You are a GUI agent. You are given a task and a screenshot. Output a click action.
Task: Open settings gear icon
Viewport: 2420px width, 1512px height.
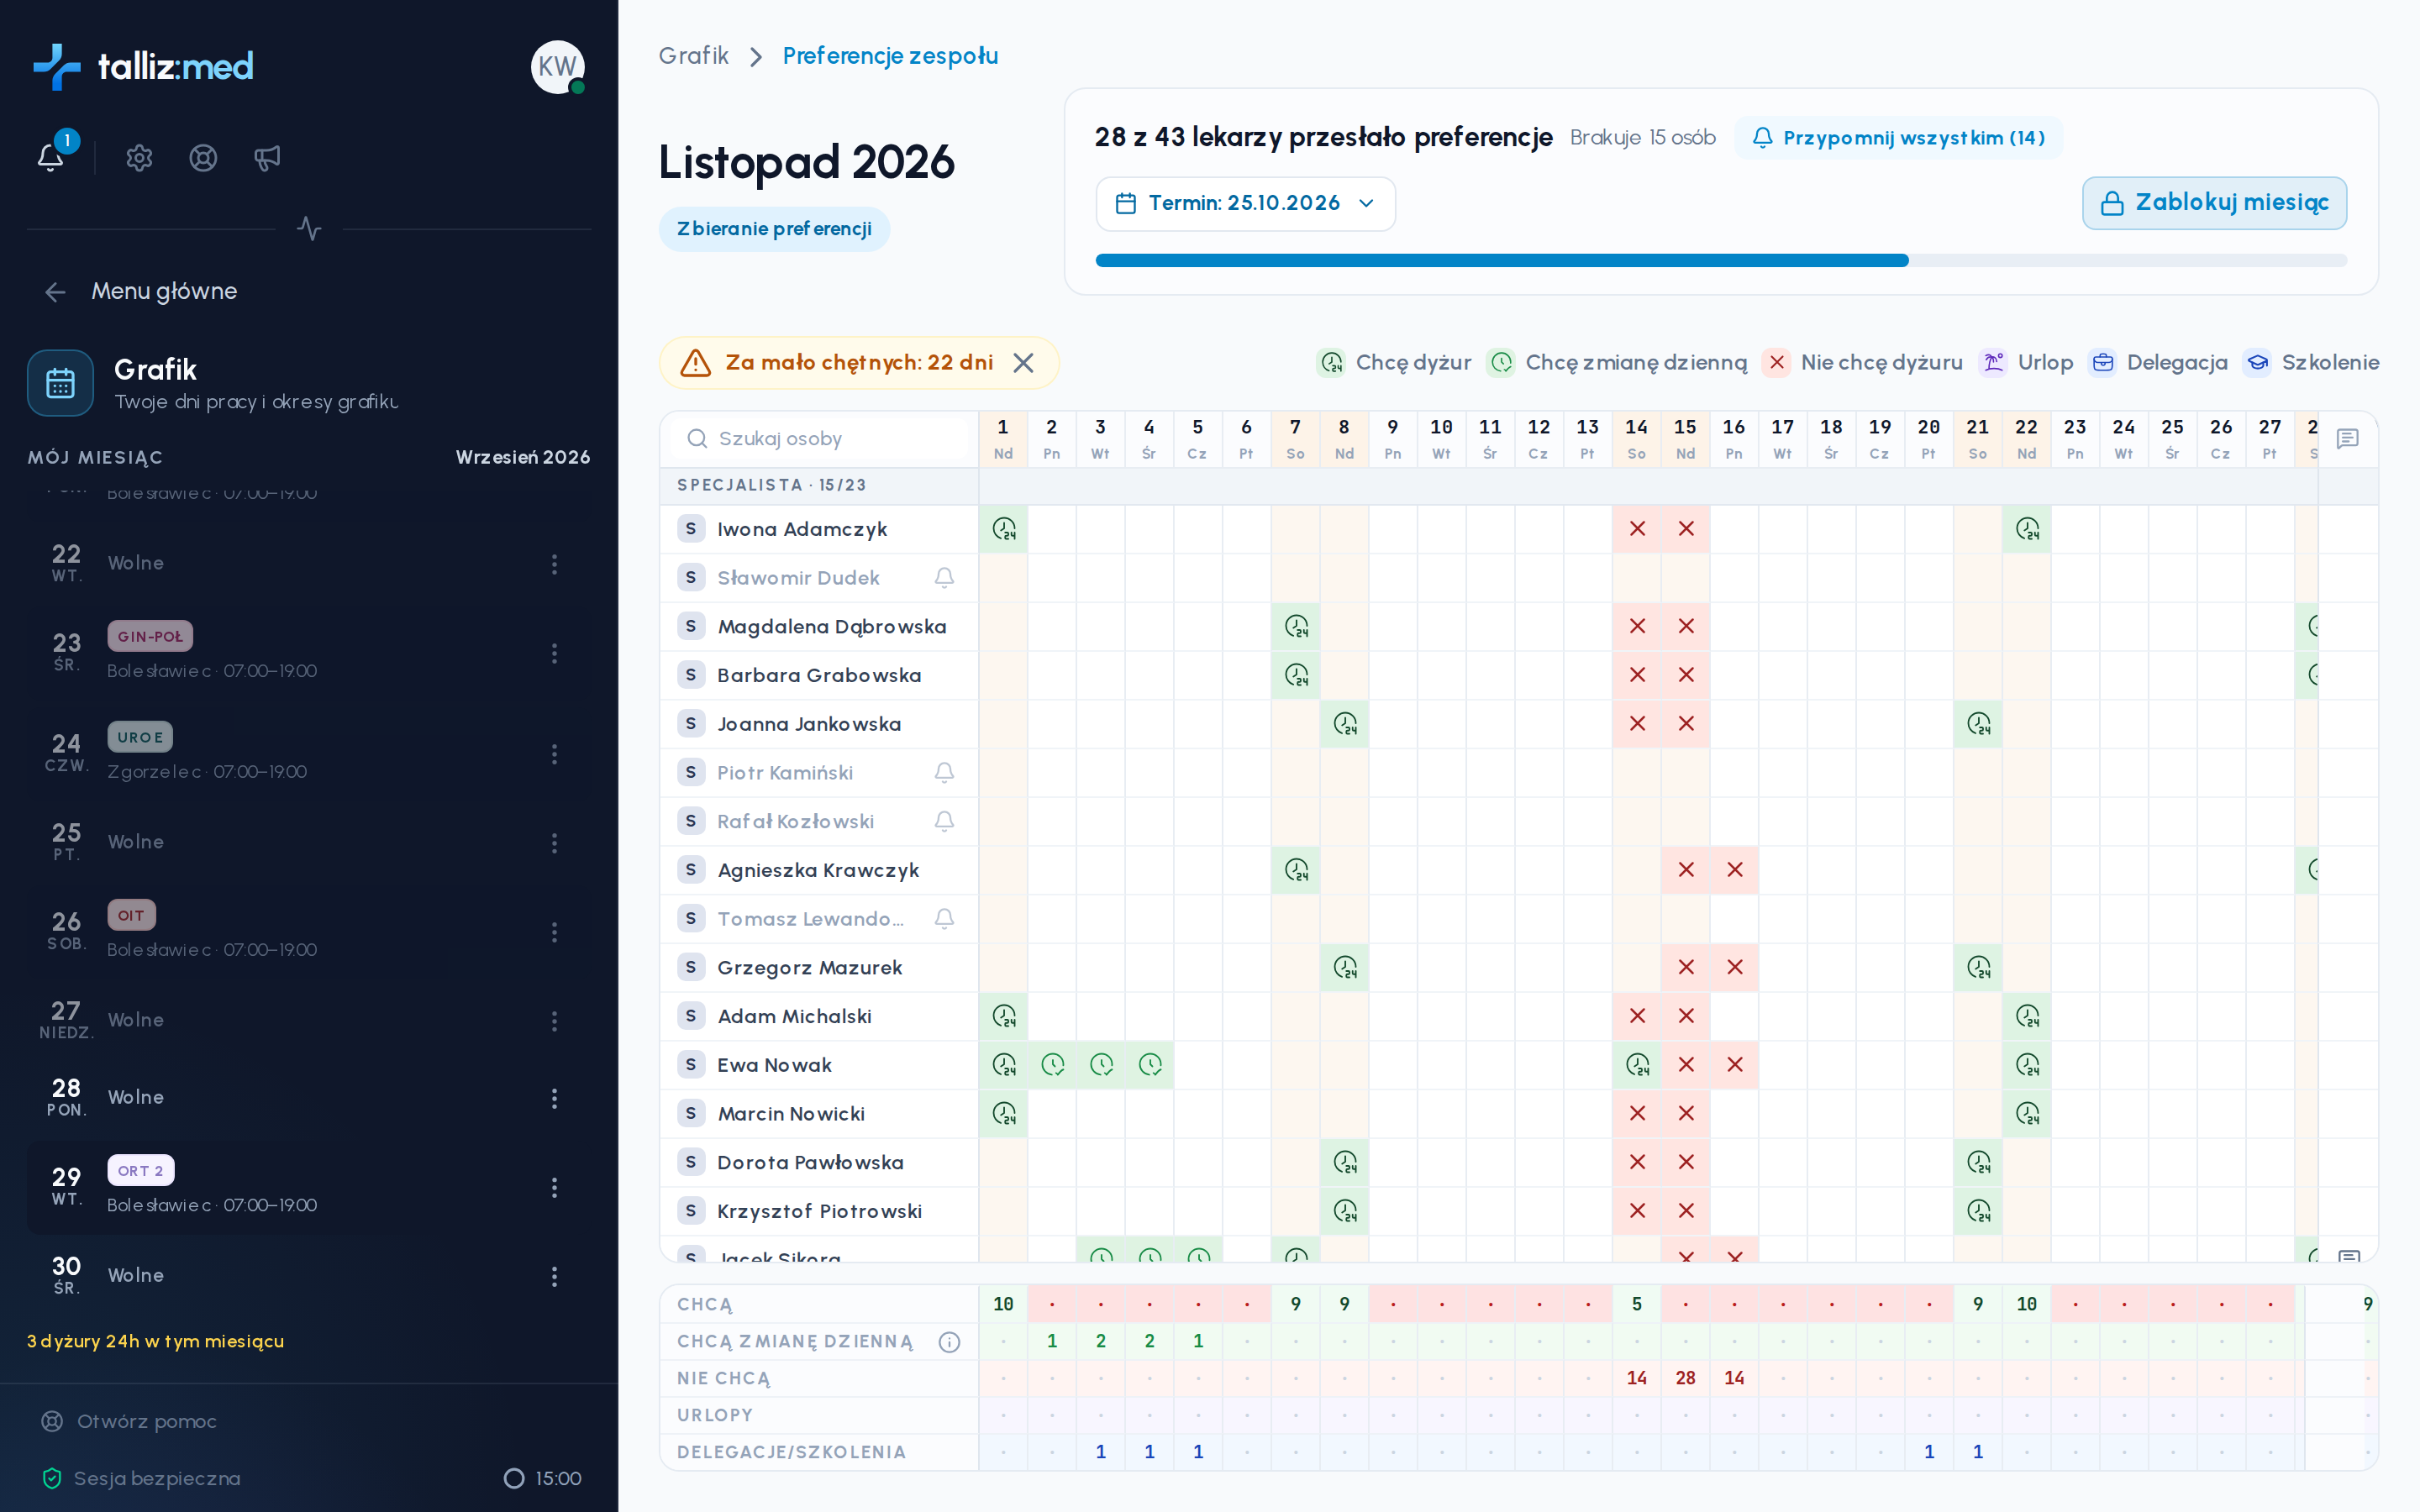pyautogui.click(x=139, y=157)
